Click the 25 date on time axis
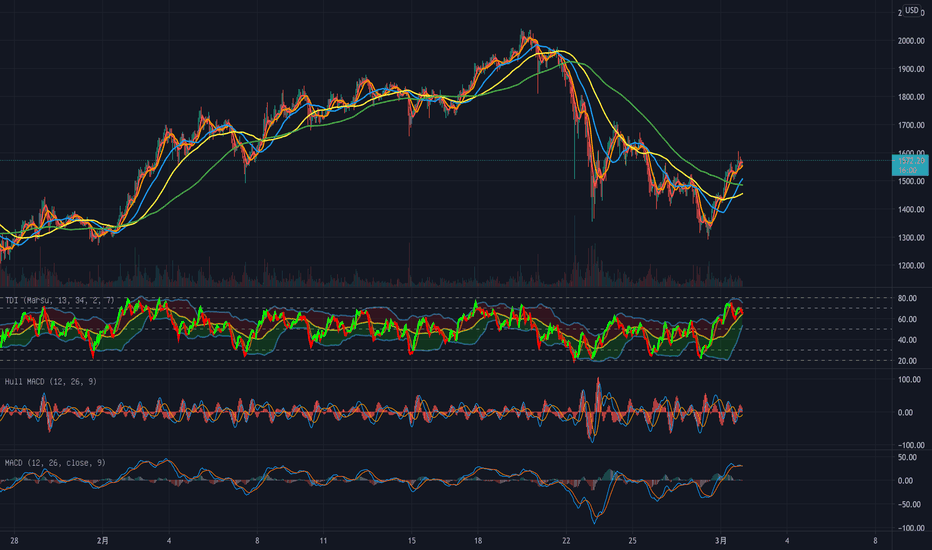This screenshot has height=550, width=932. pyautogui.click(x=632, y=541)
